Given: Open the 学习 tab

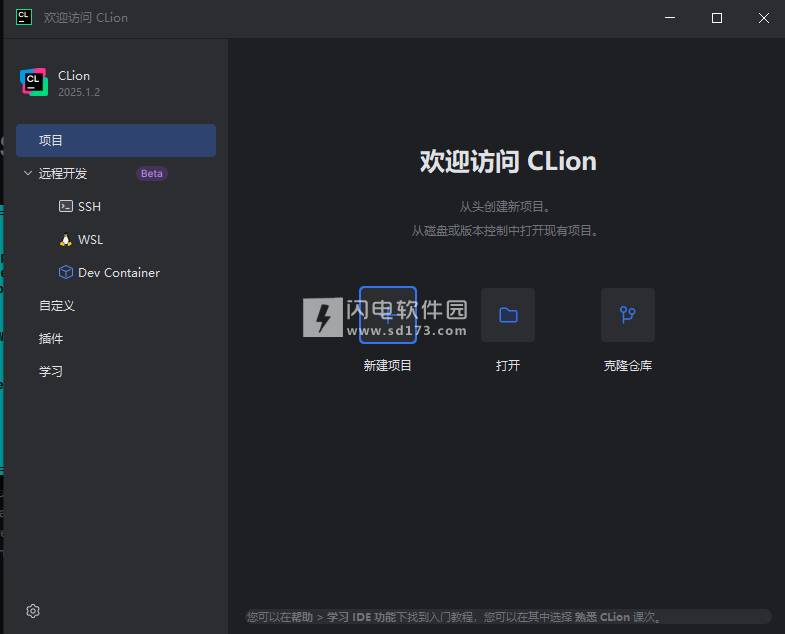Looking at the screenshot, I should click(x=51, y=372).
